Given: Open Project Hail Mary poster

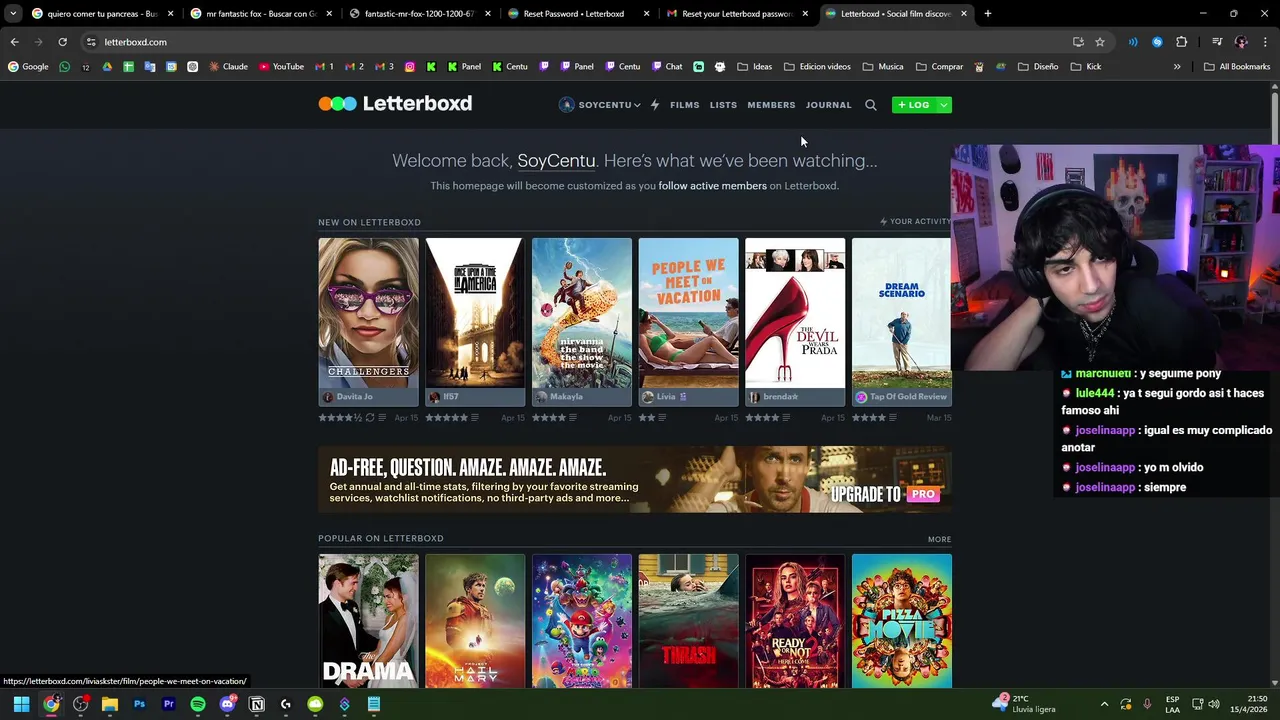Looking at the screenshot, I should (x=475, y=621).
